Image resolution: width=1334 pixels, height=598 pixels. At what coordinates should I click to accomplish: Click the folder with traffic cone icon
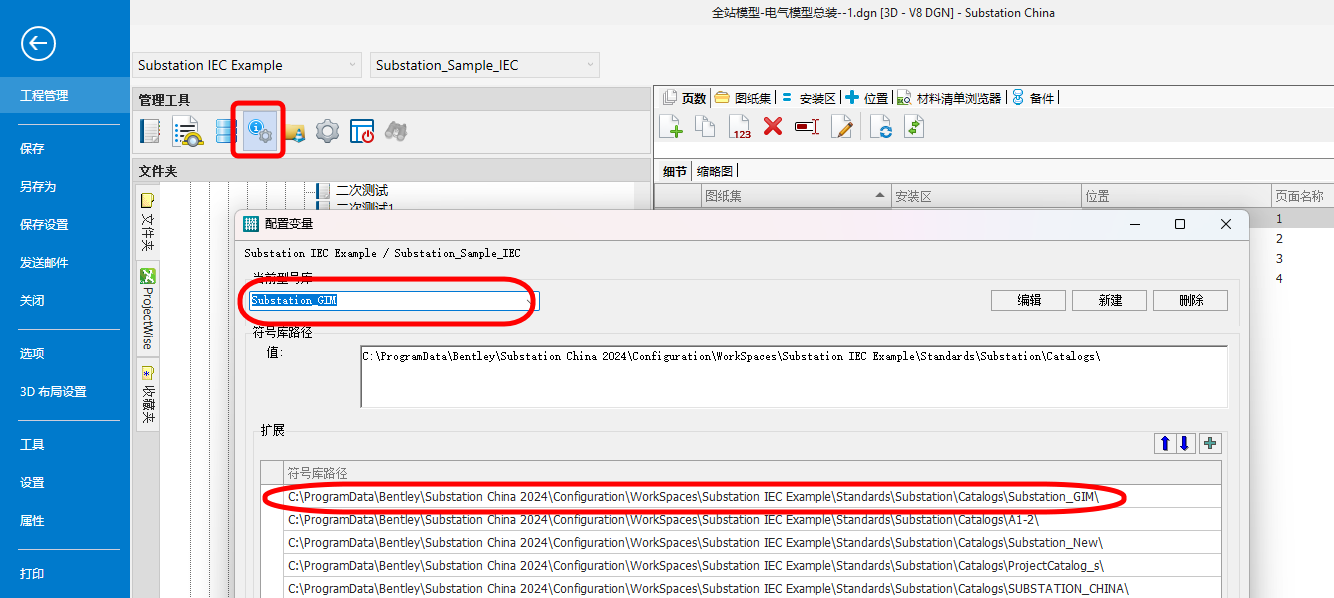(x=295, y=132)
